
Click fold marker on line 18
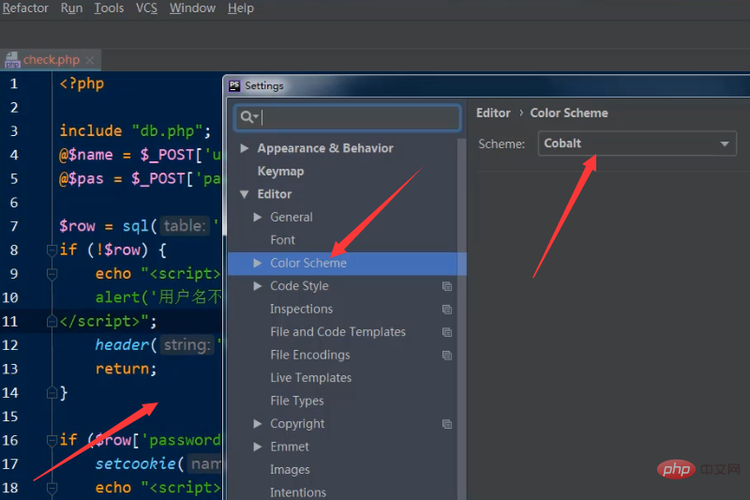(x=52, y=488)
